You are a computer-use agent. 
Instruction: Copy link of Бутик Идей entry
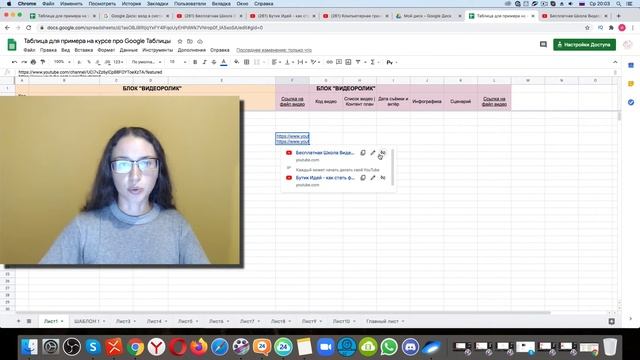363,178
